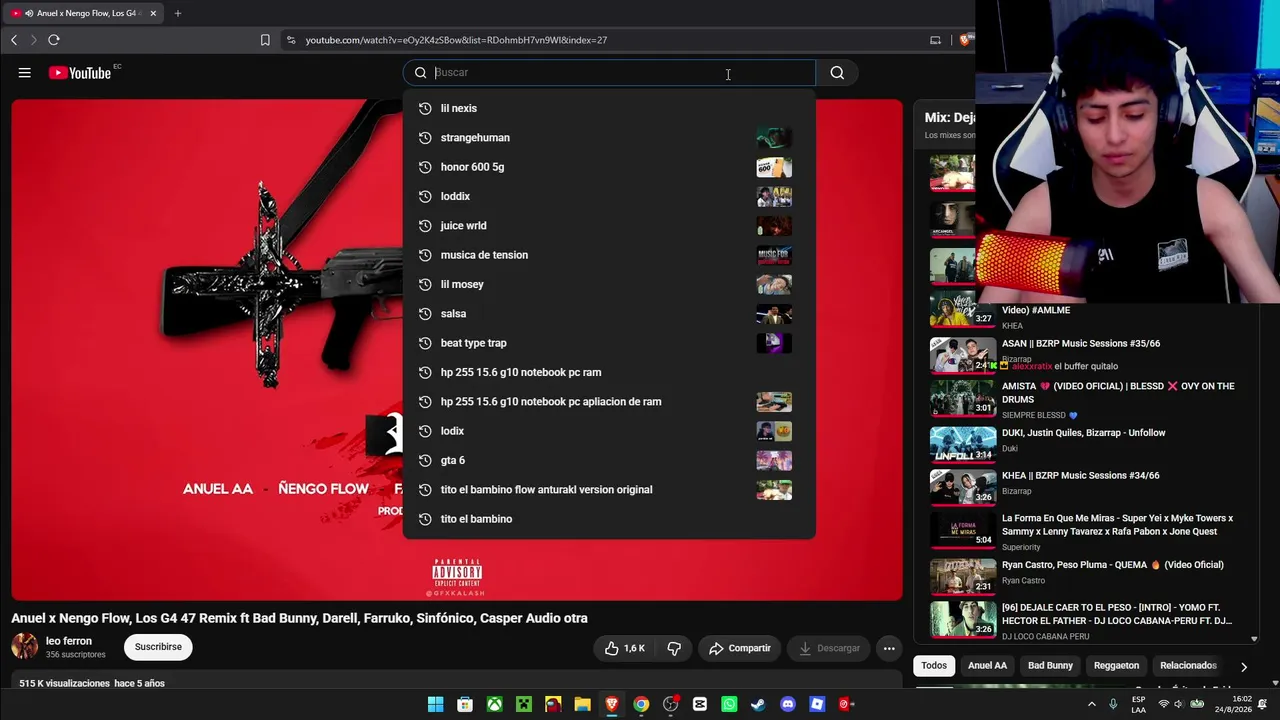
Task: Choose 'juice wrld' search suggestion
Action: [x=609, y=226]
